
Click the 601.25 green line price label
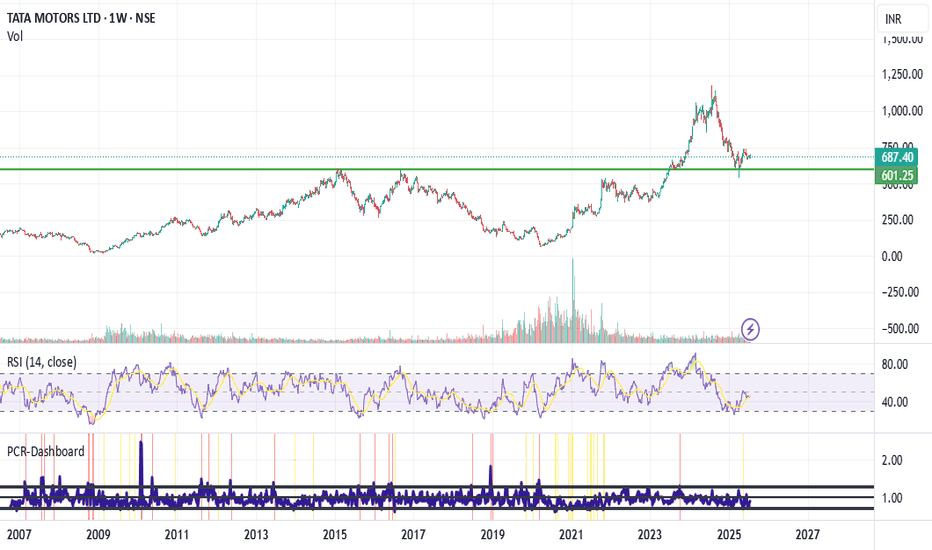pyautogui.click(x=896, y=175)
